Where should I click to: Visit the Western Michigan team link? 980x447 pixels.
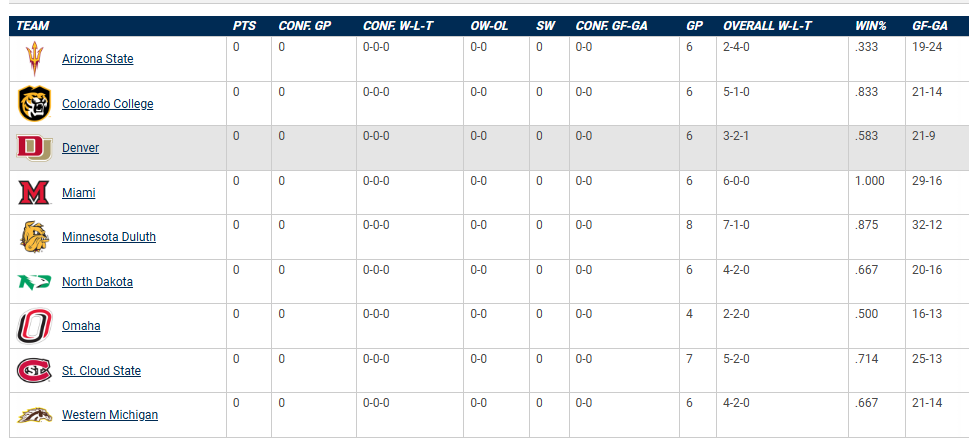click(109, 415)
